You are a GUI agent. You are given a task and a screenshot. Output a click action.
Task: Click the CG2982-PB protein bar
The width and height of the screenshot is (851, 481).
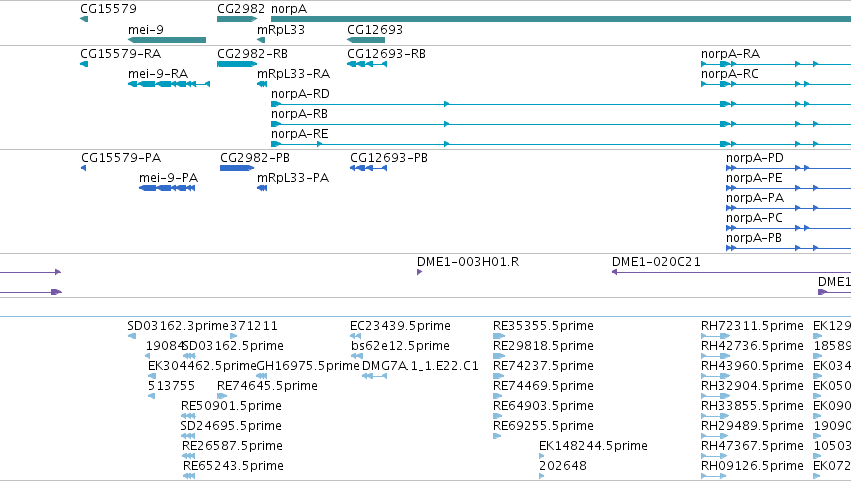(x=237, y=168)
